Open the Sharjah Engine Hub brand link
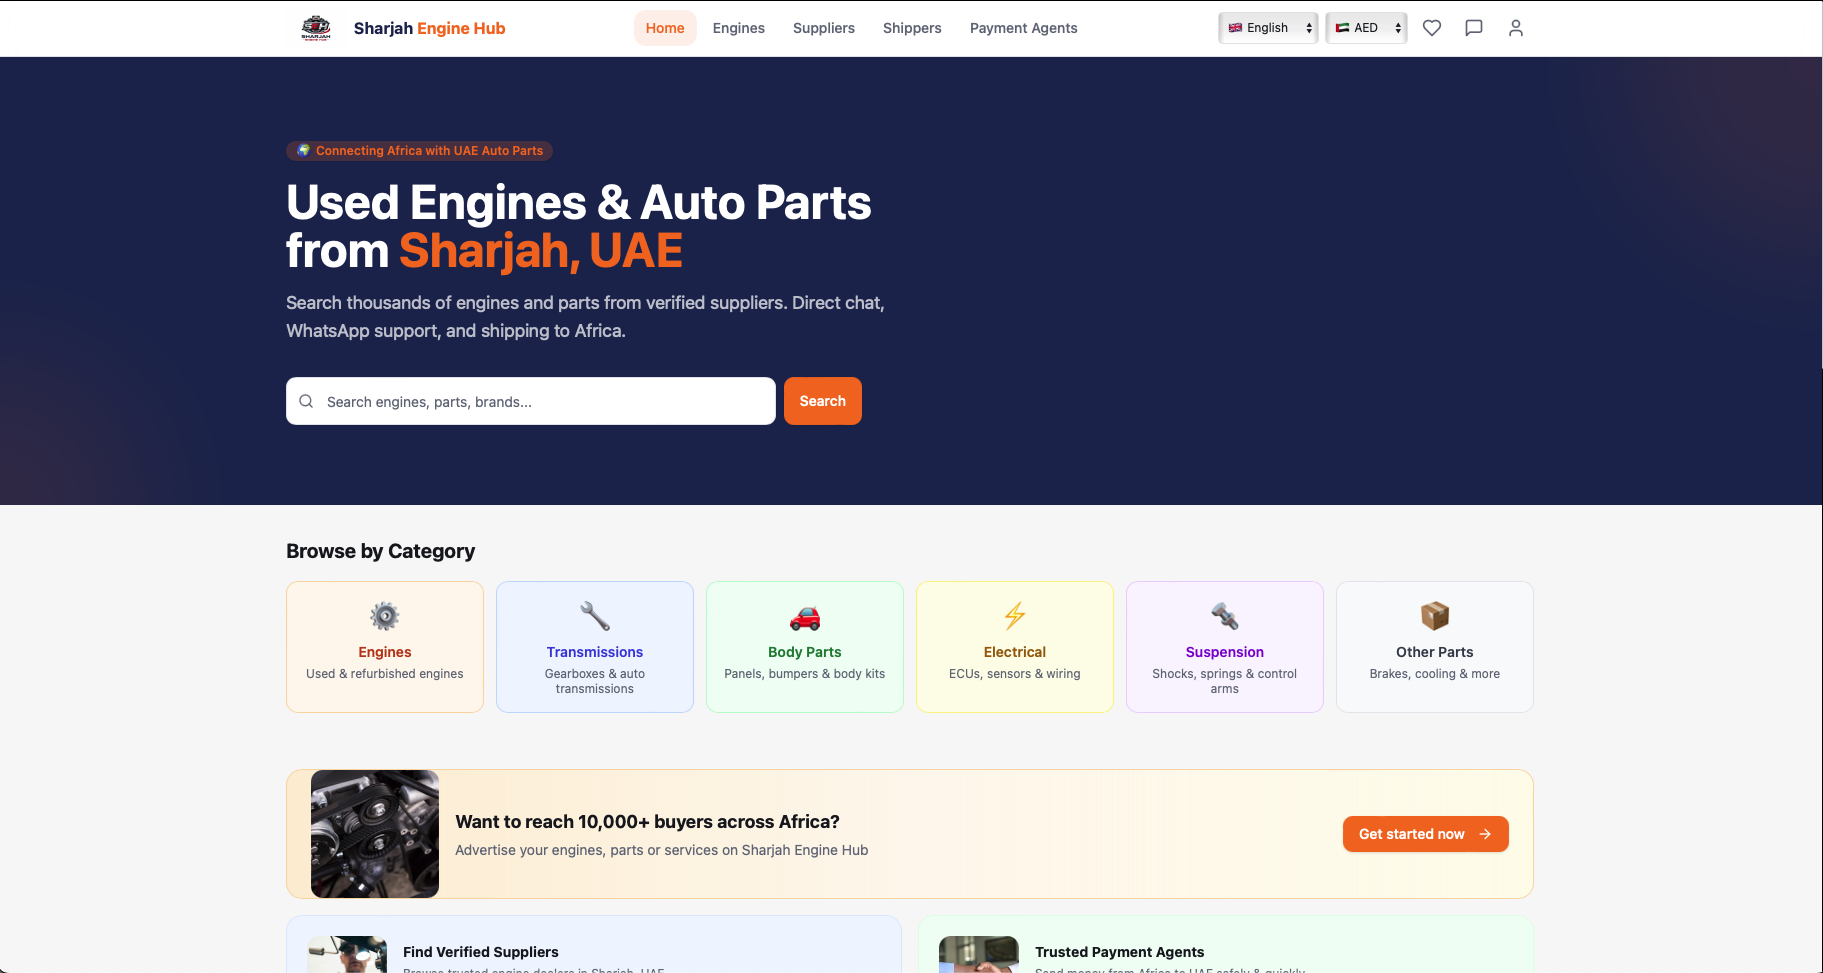1823x973 pixels. tap(430, 28)
